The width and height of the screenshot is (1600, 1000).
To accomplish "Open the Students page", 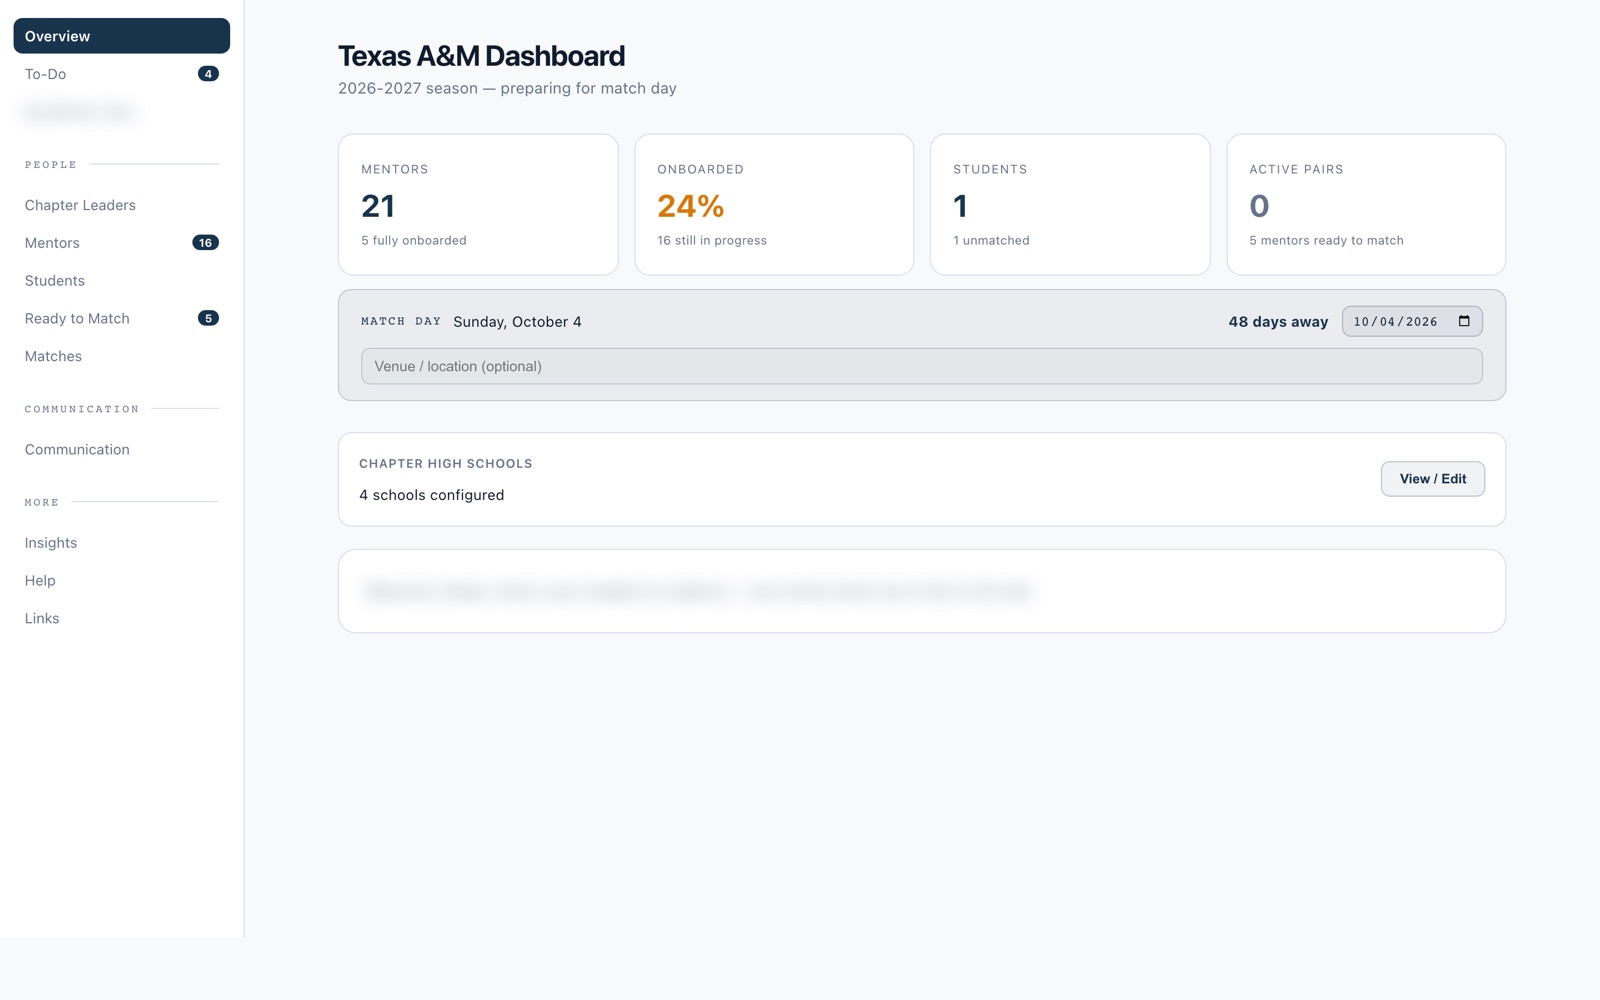I will click(x=122, y=281).
